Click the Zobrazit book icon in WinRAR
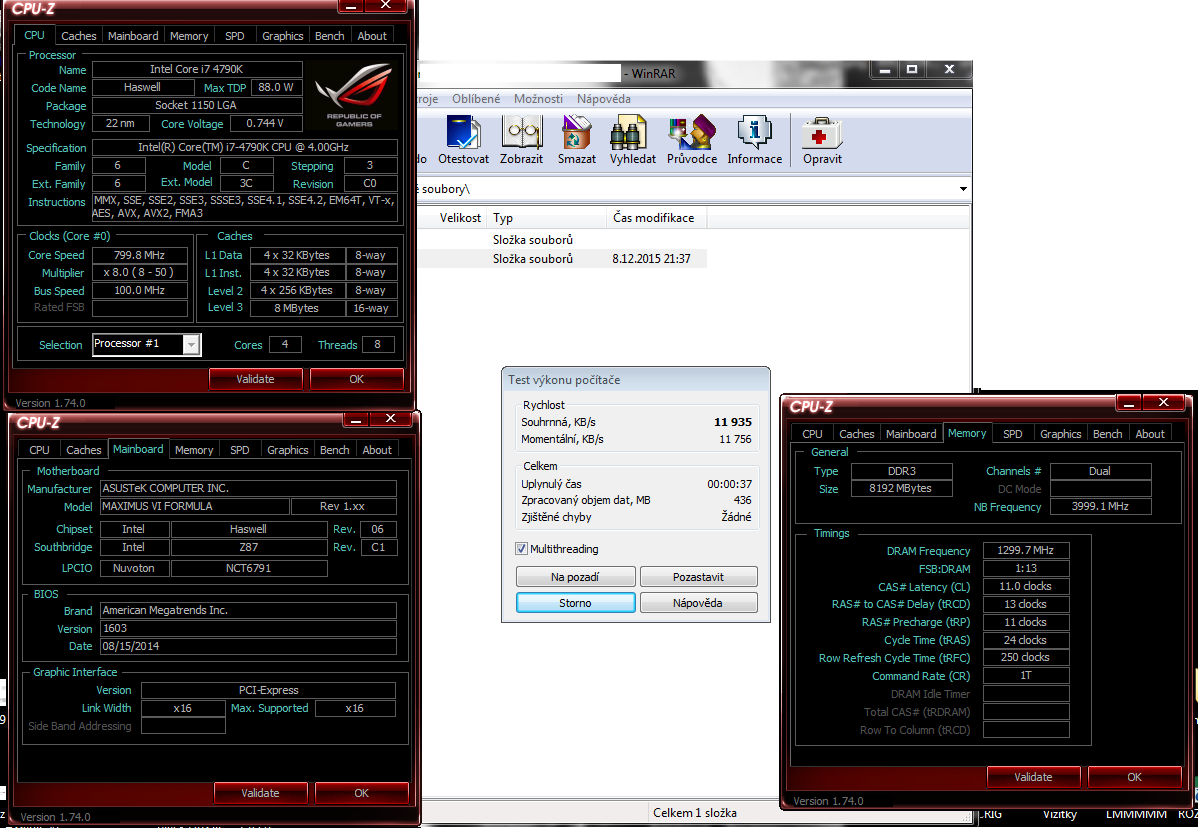This screenshot has height=828, width=1198. [522, 140]
